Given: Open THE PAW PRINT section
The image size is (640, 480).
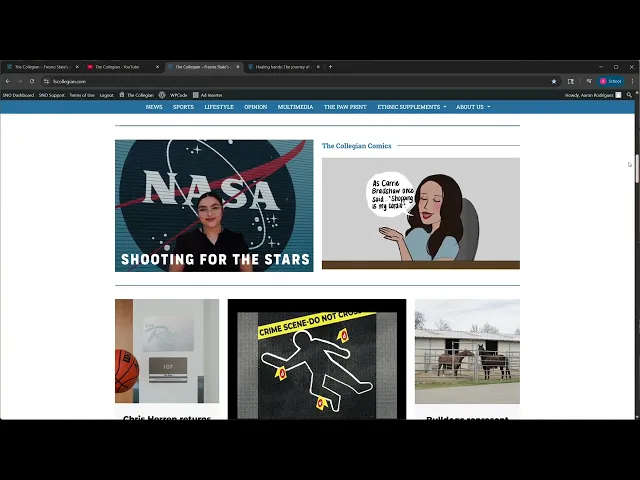Looking at the screenshot, I should tap(345, 107).
